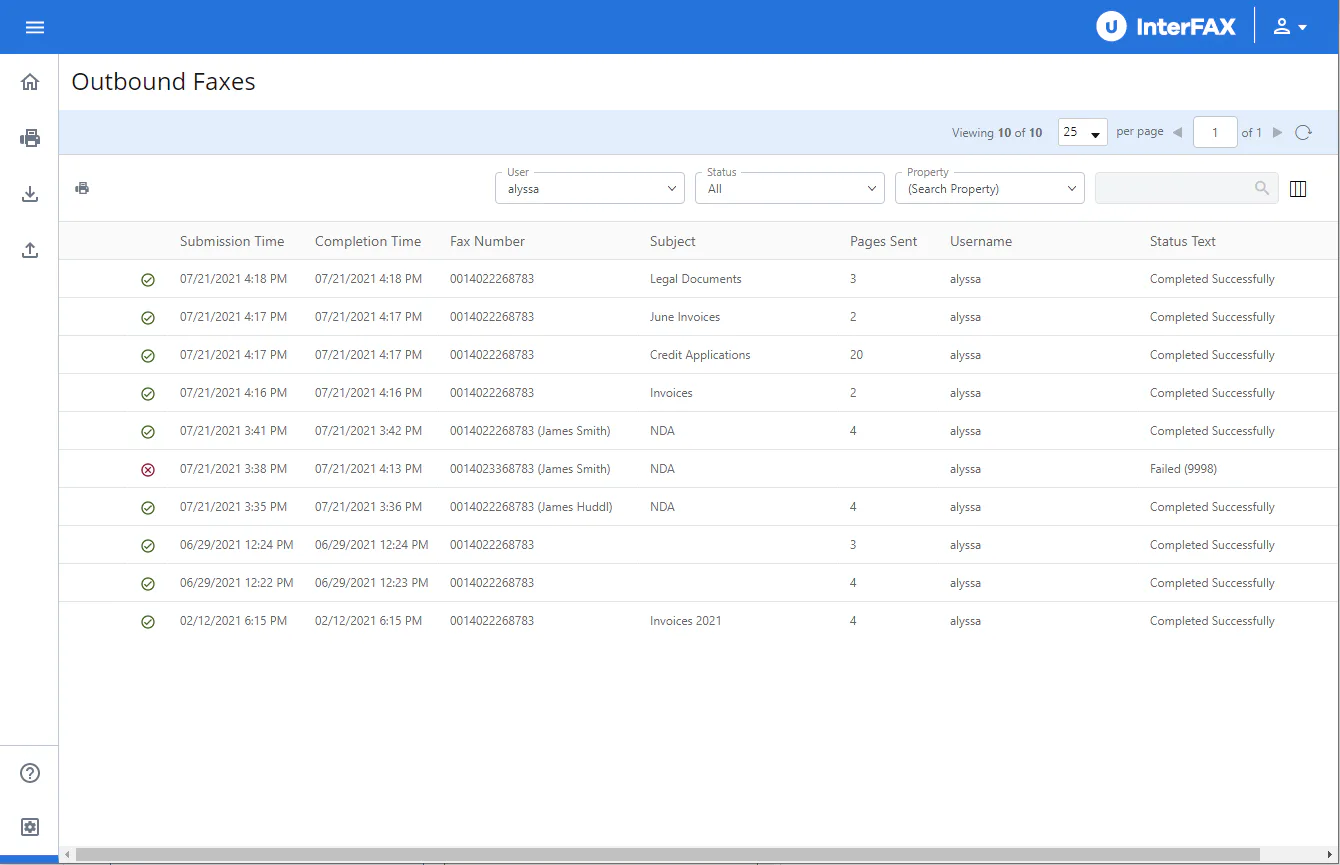This screenshot has width=1340, height=865.
Task: Open the inbound download icon in sidebar
Action: [x=30, y=194]
